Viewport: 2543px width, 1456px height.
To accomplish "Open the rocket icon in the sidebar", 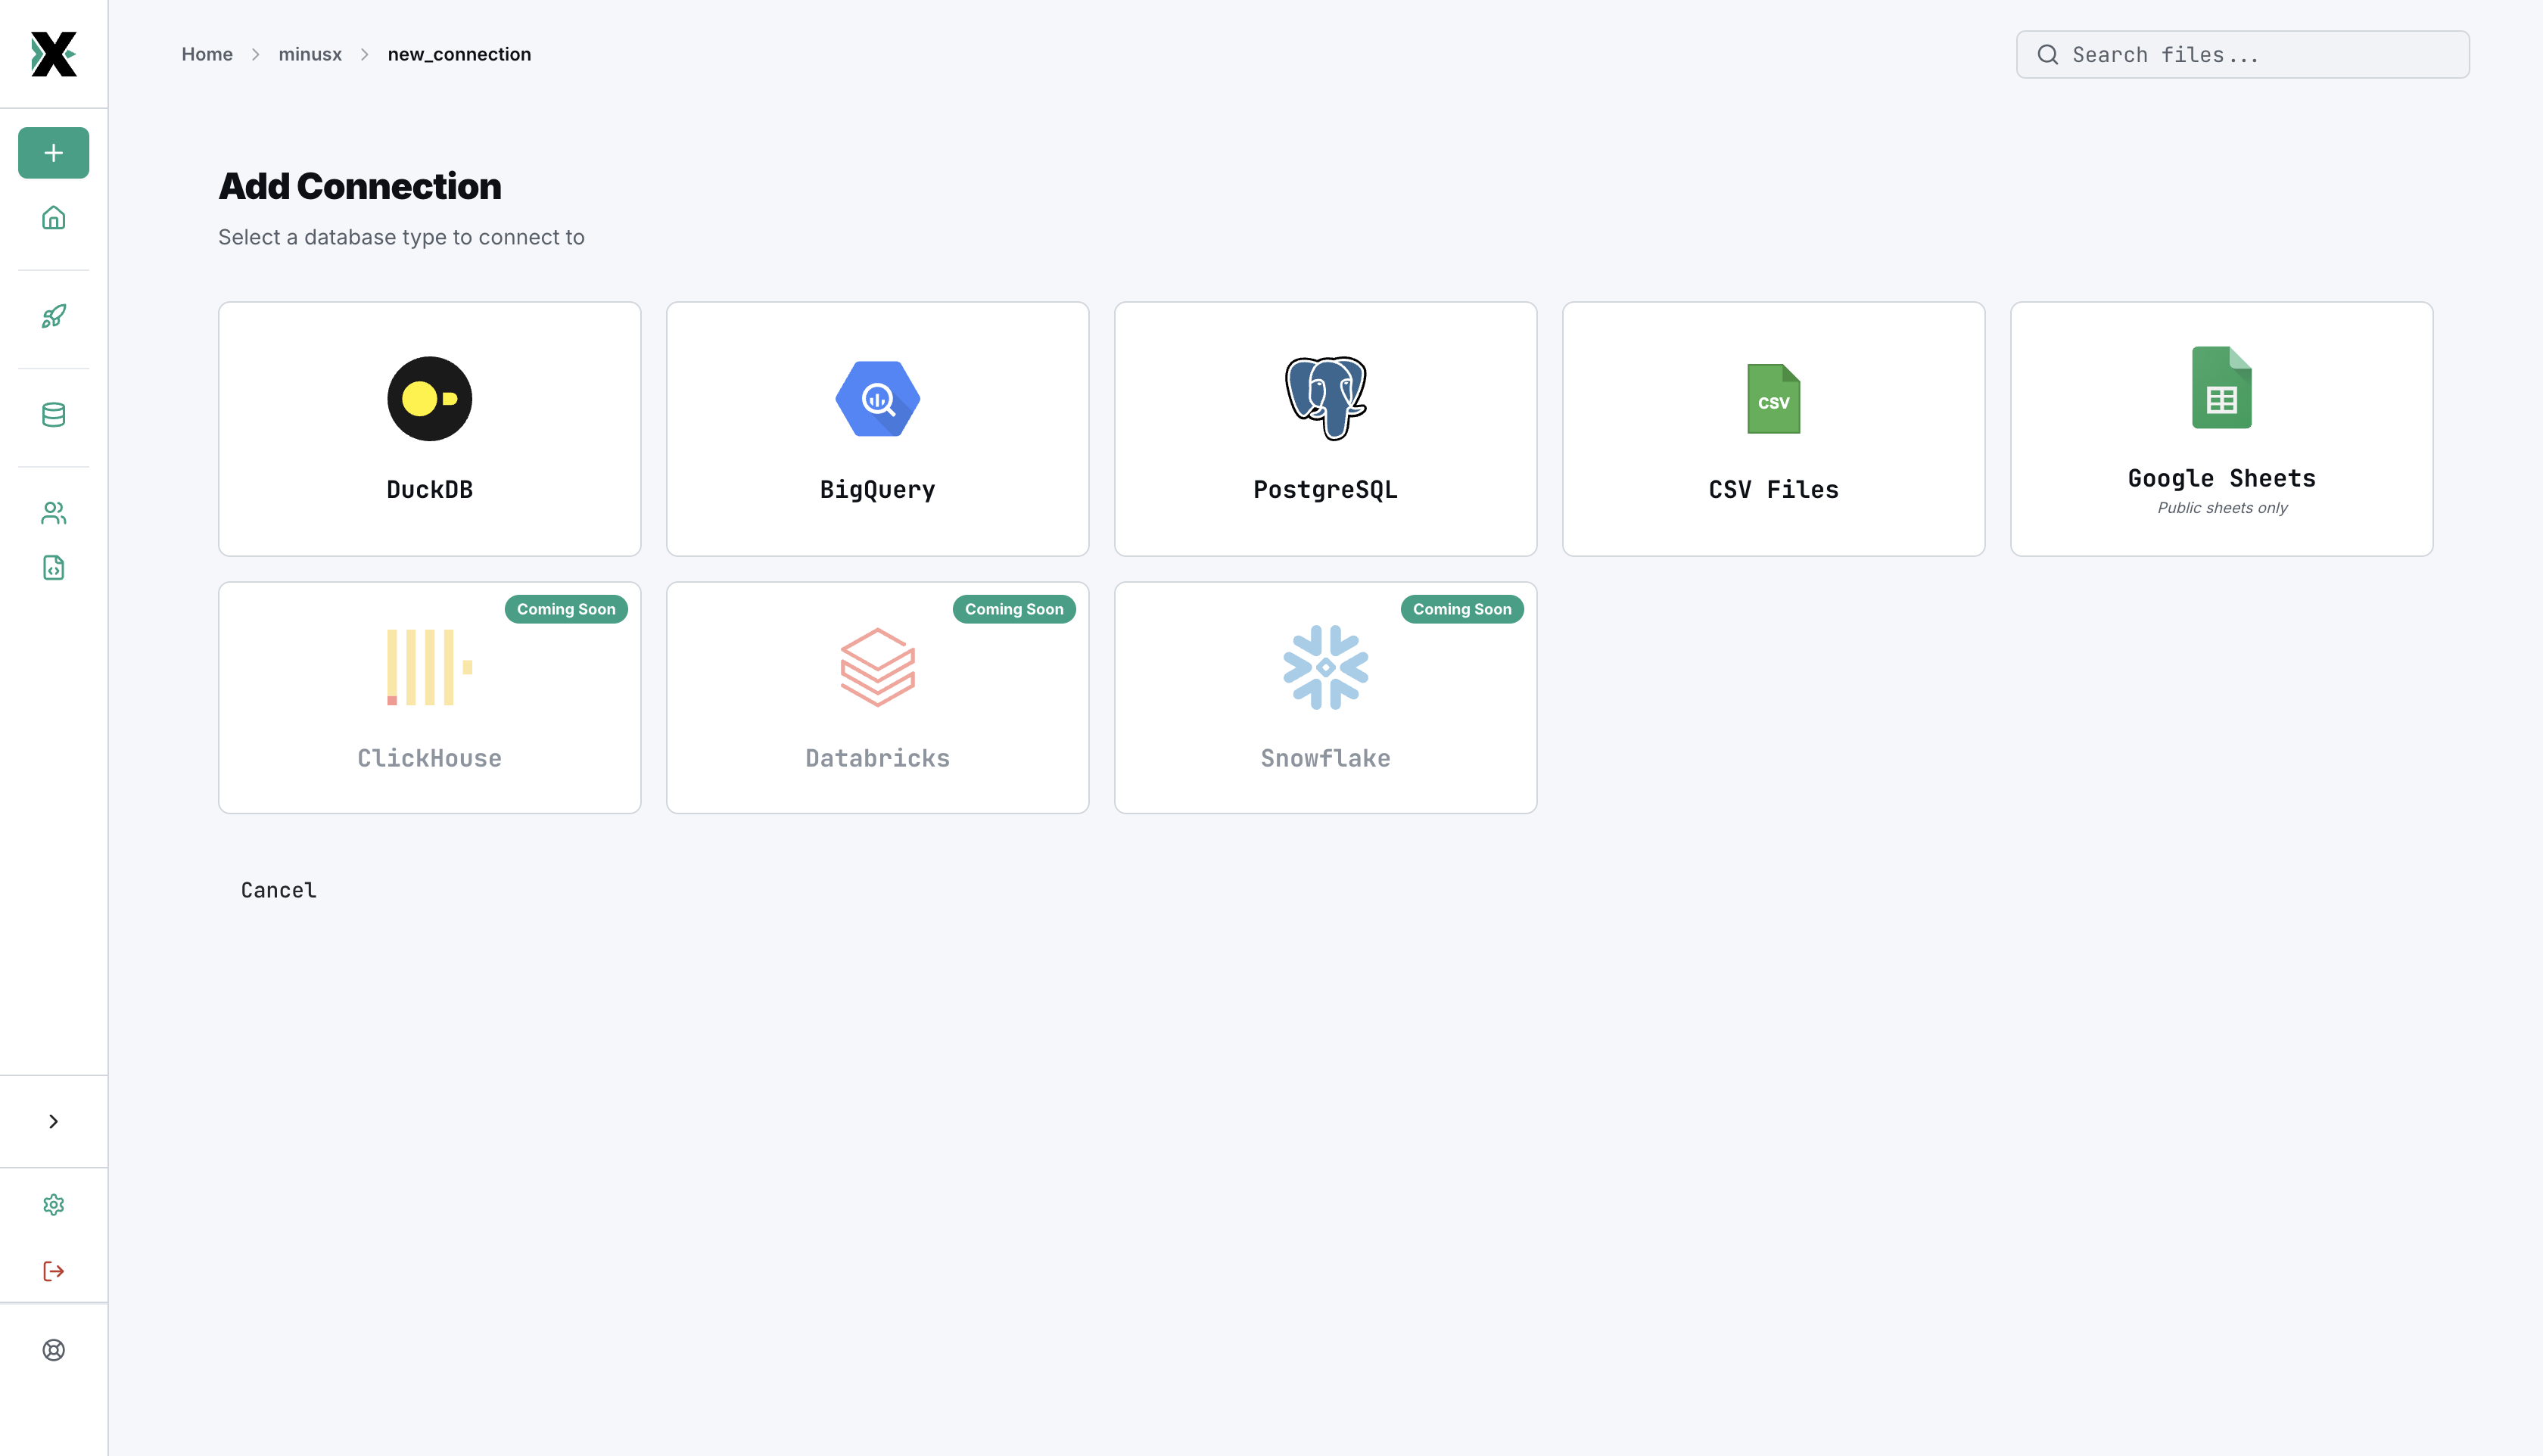I will click(54, 316).
